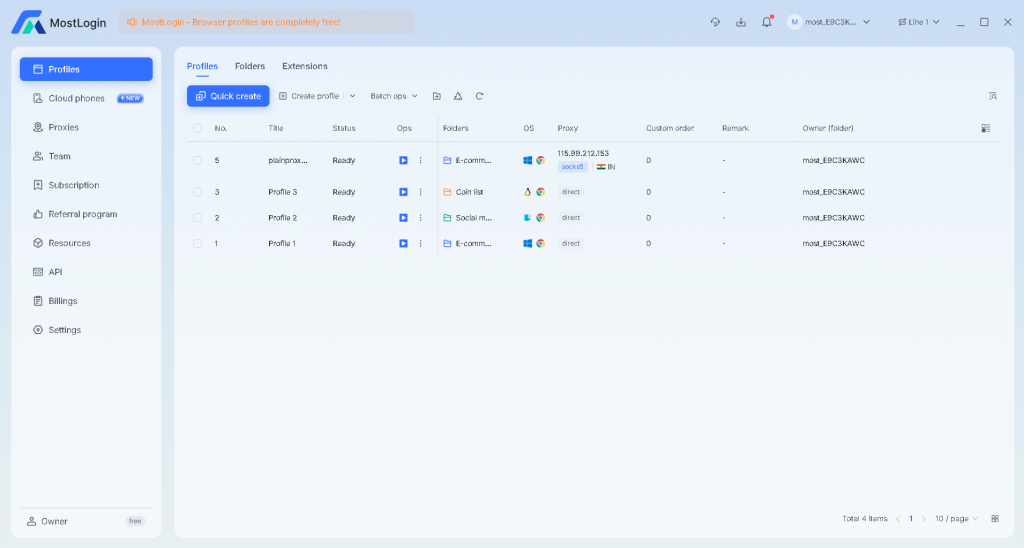Click the Quick create button

click(x=228, y=96)
